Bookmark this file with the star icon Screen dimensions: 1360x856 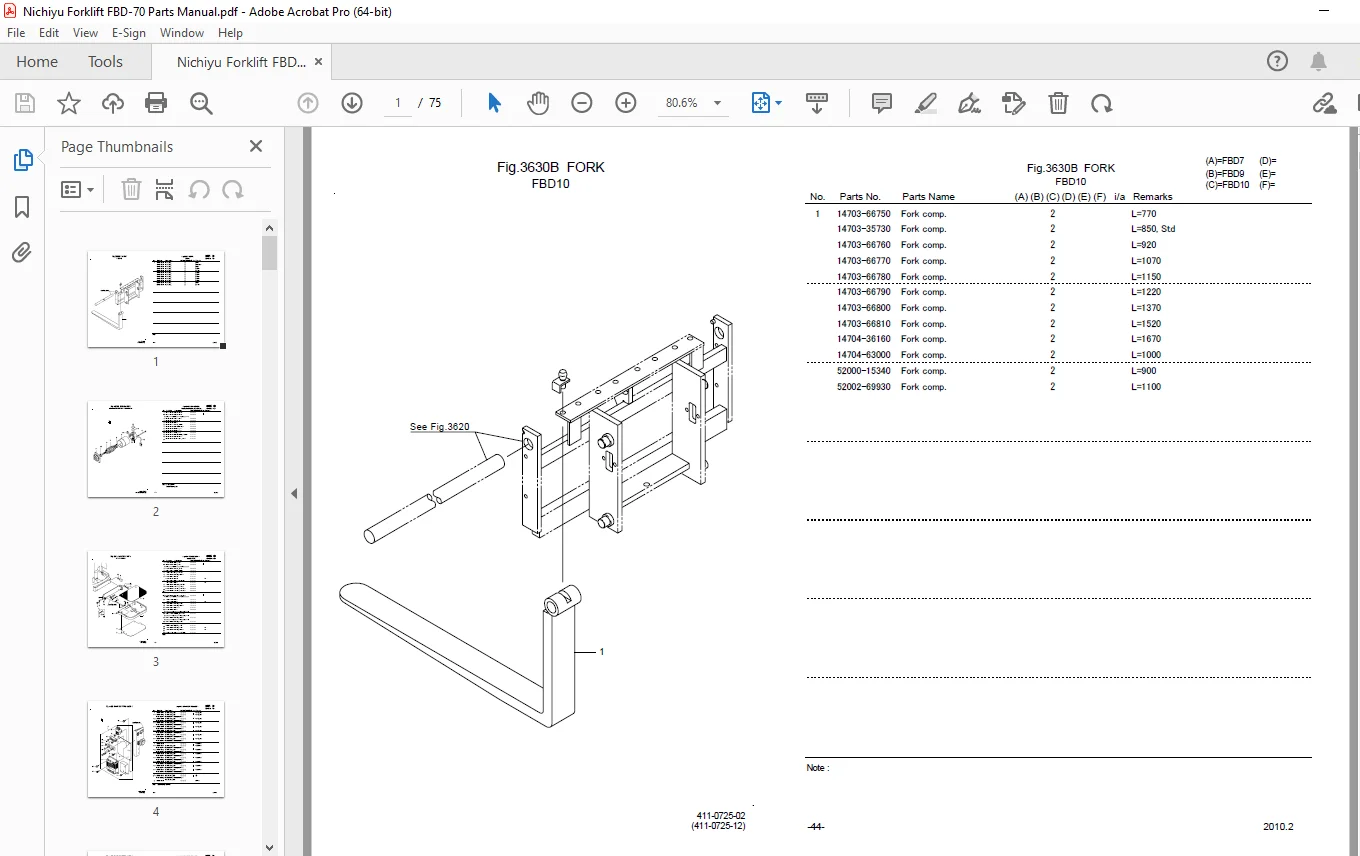68,103
